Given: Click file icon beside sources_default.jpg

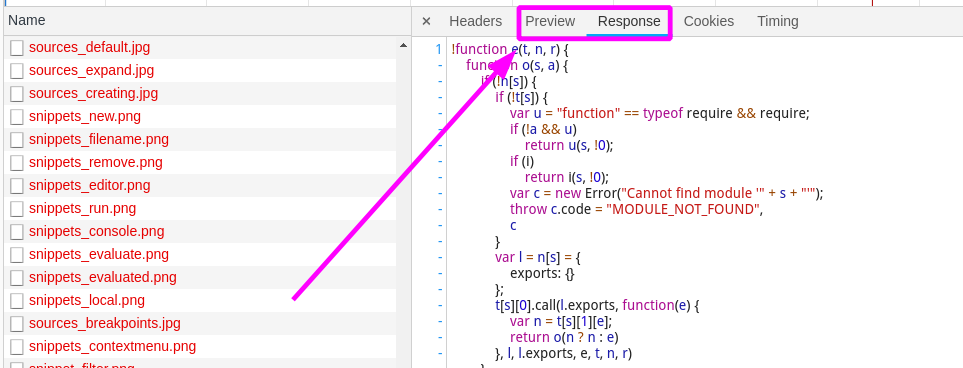Looking at the screenshot, I should pyautogui.click(x=17, y=48).
